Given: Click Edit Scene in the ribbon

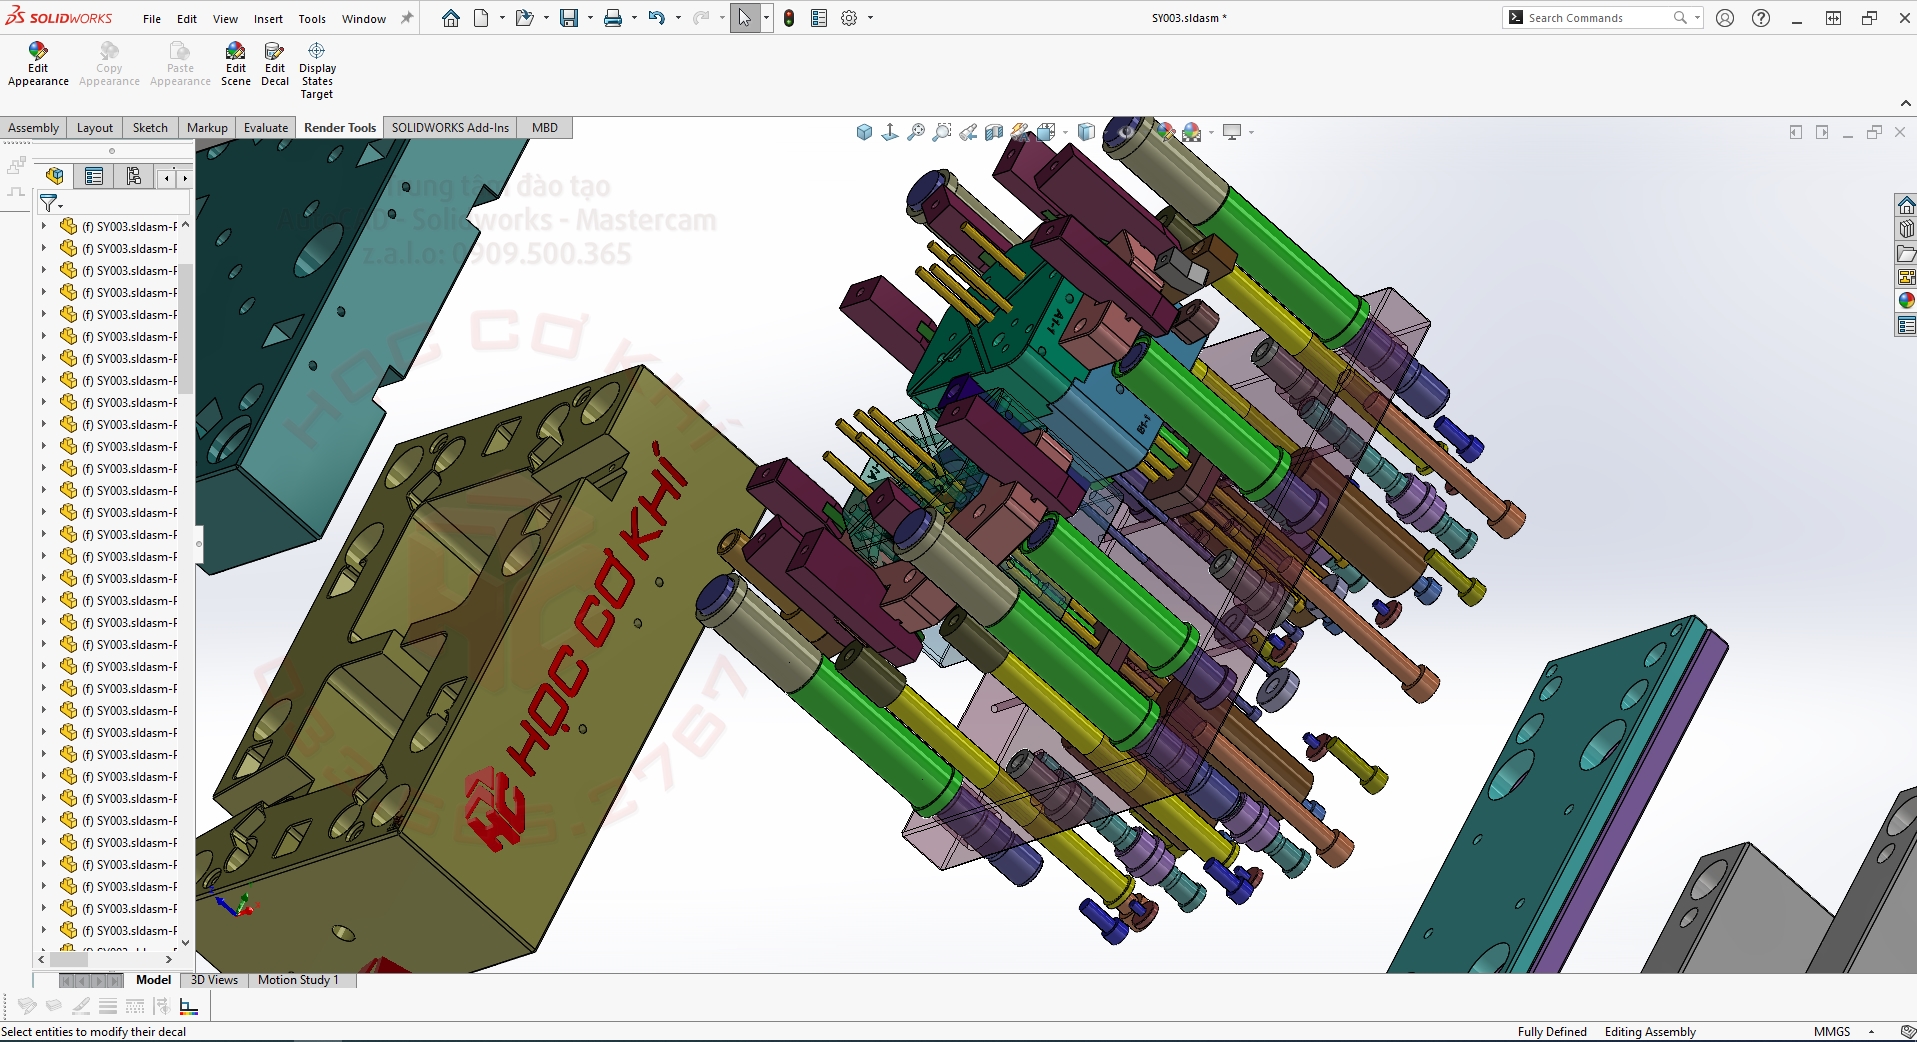Looking at the screenshot, I should [236, 65].
